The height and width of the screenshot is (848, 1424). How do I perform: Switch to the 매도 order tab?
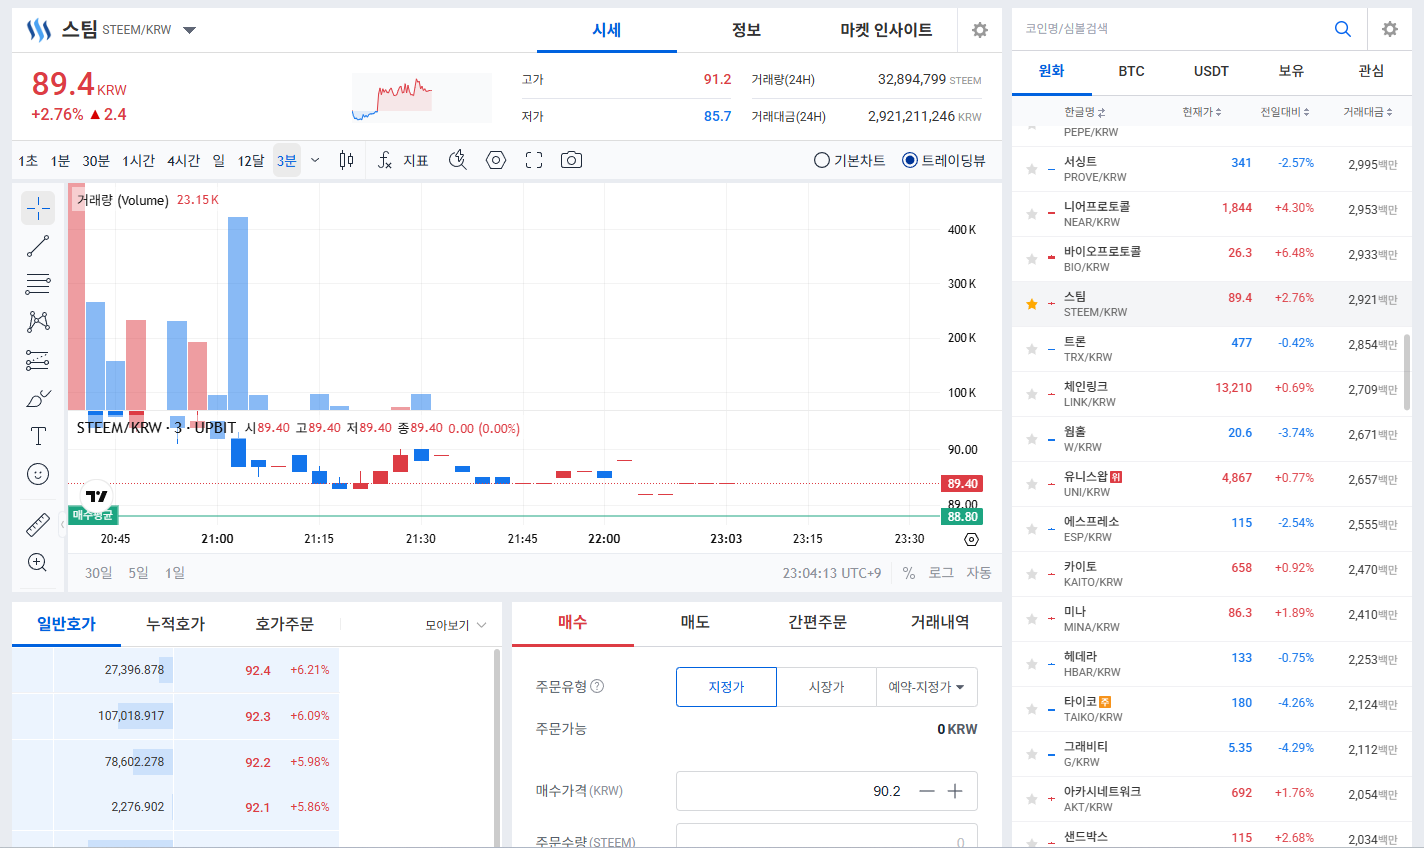695,622
